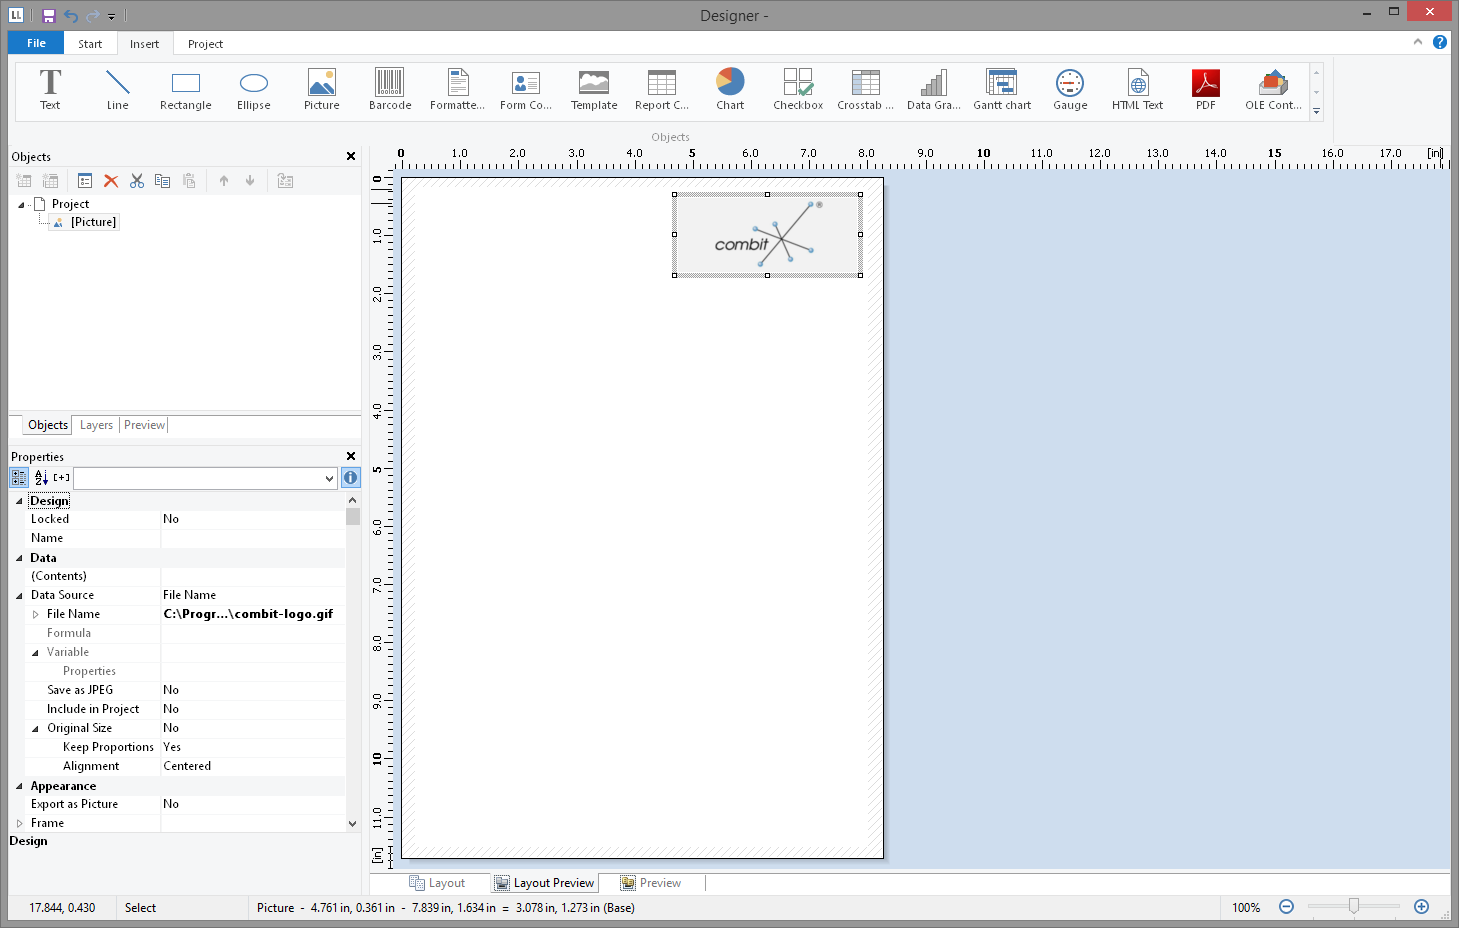
Task: Collapse the Data Source property group
Action: pos(19,595)
